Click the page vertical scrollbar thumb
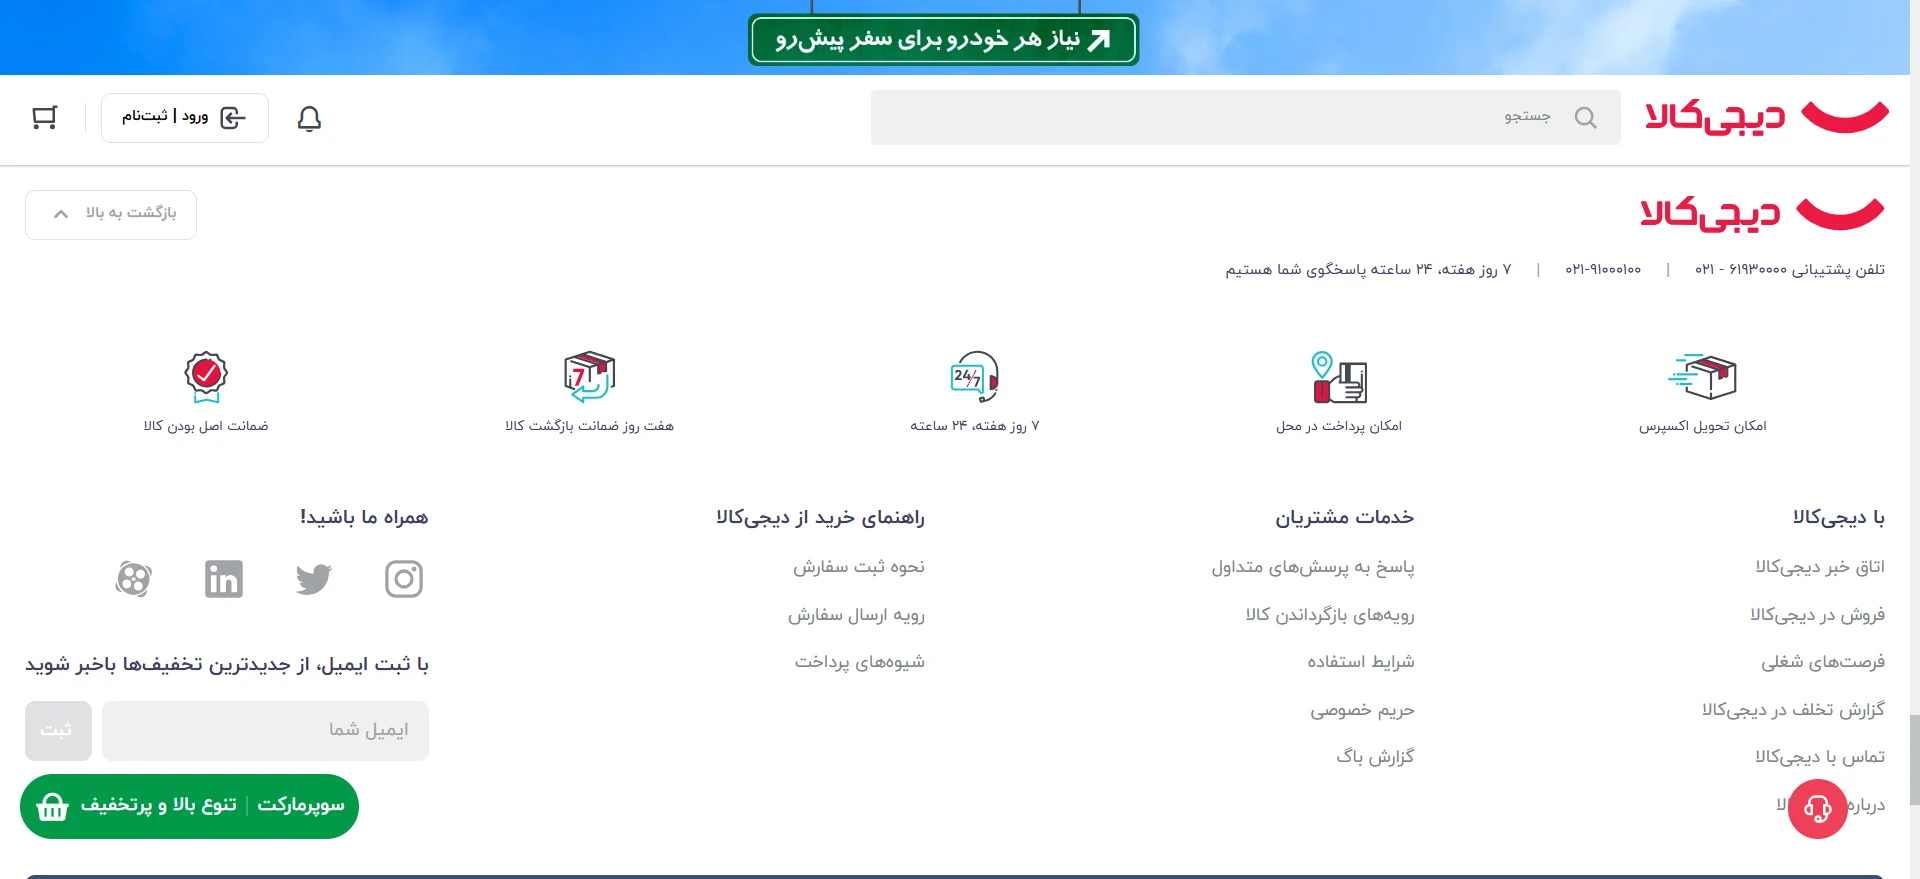Viewport: 1920px width, 879px height. tap(1914, 760)
